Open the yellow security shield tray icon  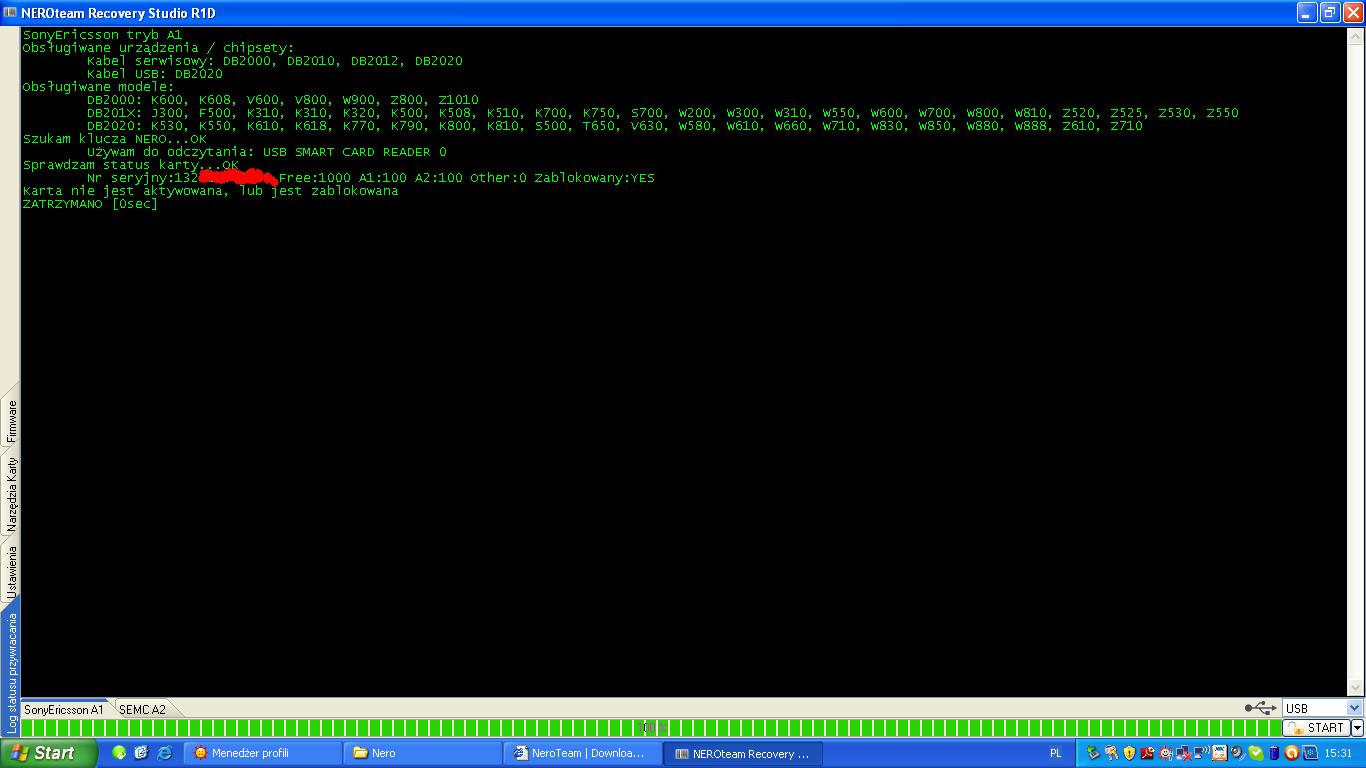[x=1129, y=753]
